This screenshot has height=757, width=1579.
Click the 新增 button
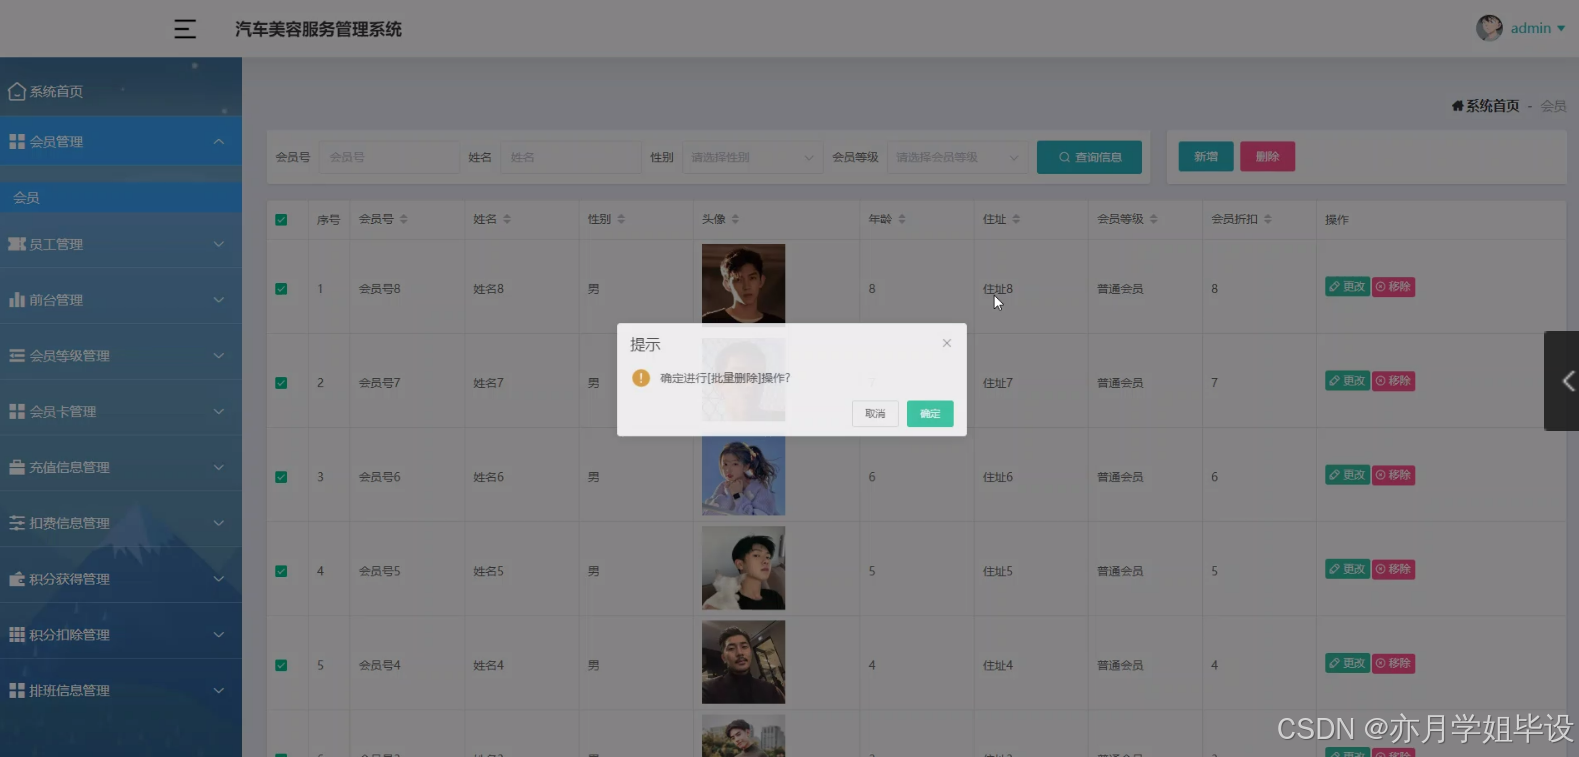tap(1206, 157)
